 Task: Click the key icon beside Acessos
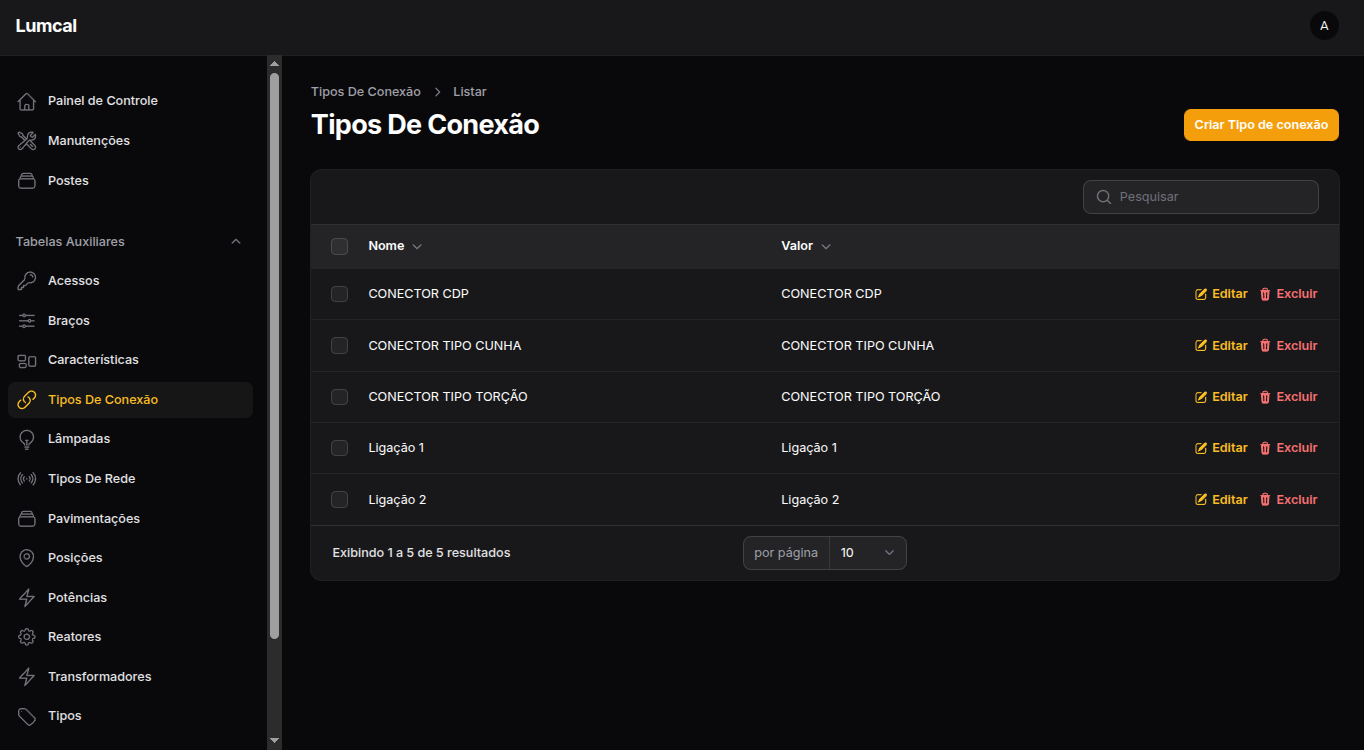coord(27,281)
